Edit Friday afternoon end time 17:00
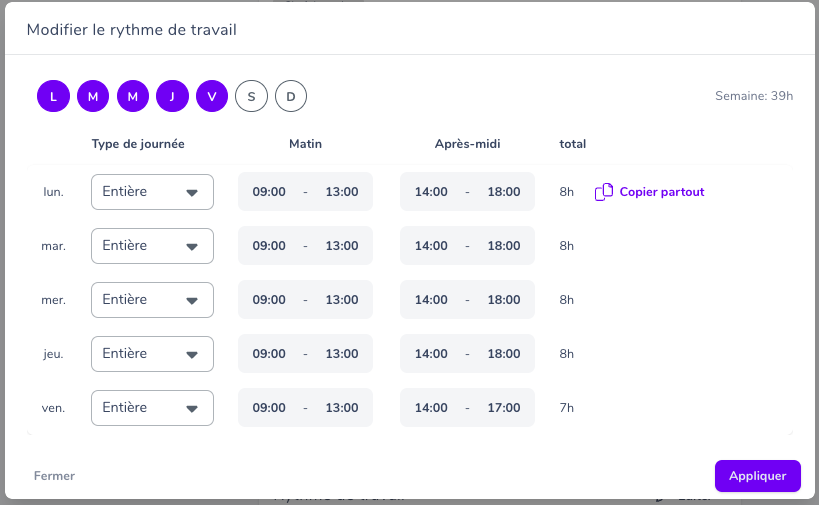 504,408
